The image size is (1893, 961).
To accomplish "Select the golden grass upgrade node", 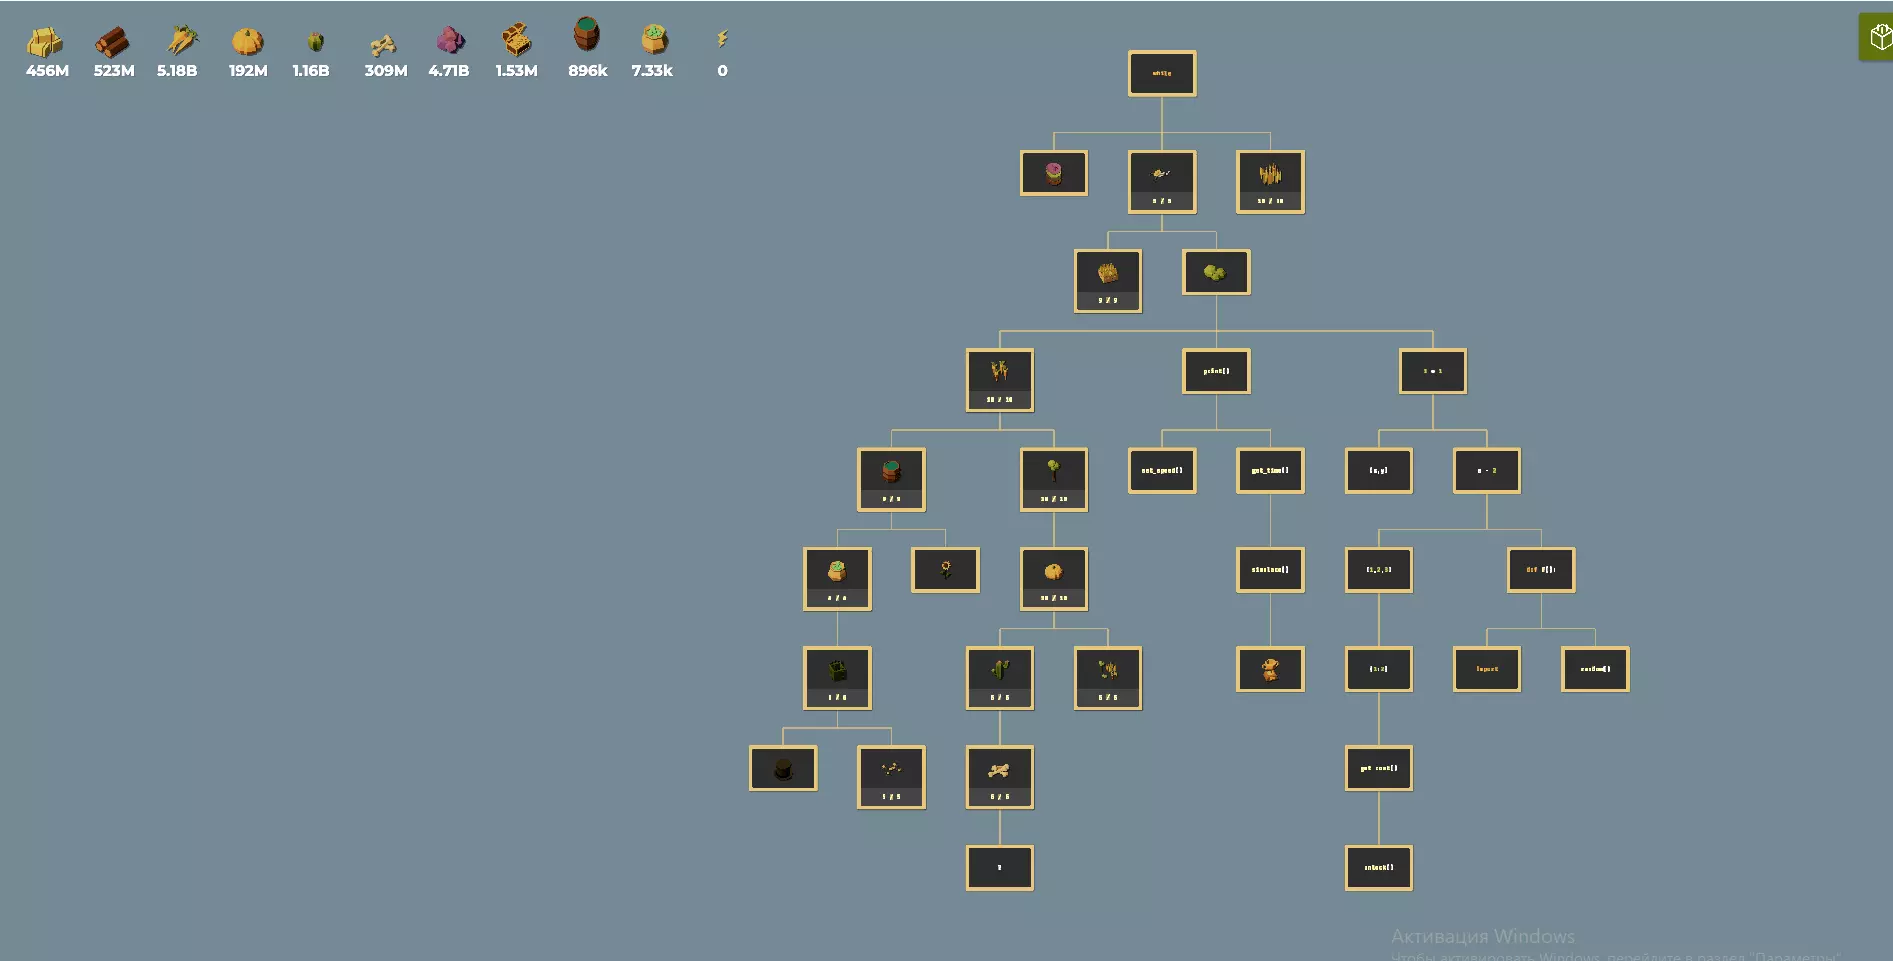I will pyautogui.click(x=1270, y=182).
